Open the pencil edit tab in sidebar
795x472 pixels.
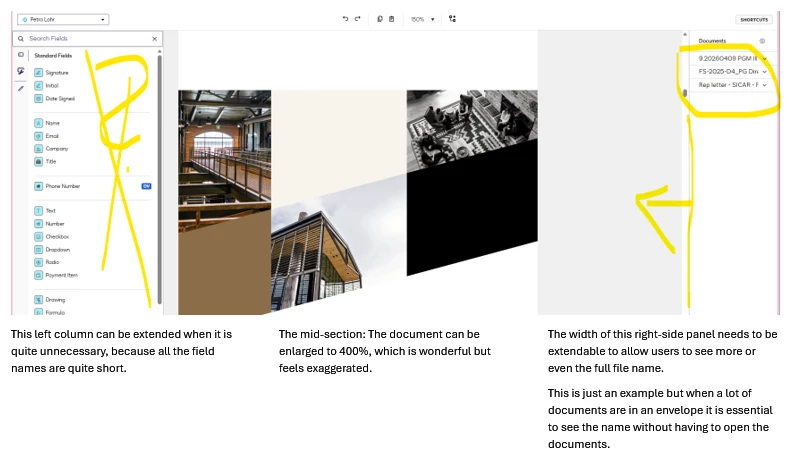click(x=21, y=88)
